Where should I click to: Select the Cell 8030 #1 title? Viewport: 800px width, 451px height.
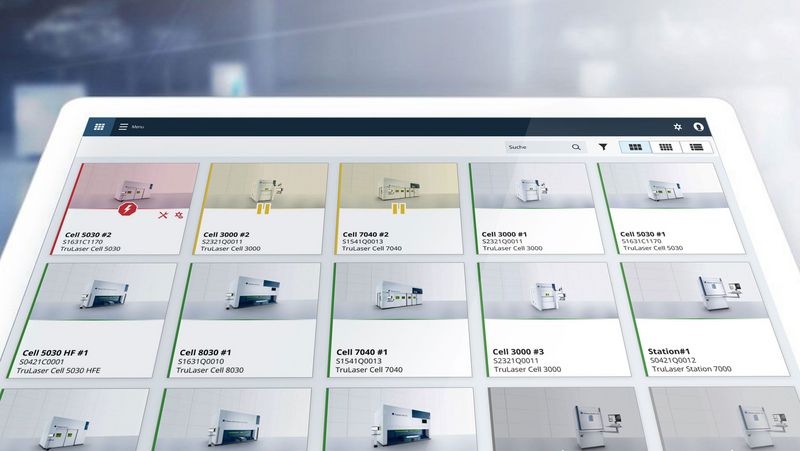[x=205, y=353]
